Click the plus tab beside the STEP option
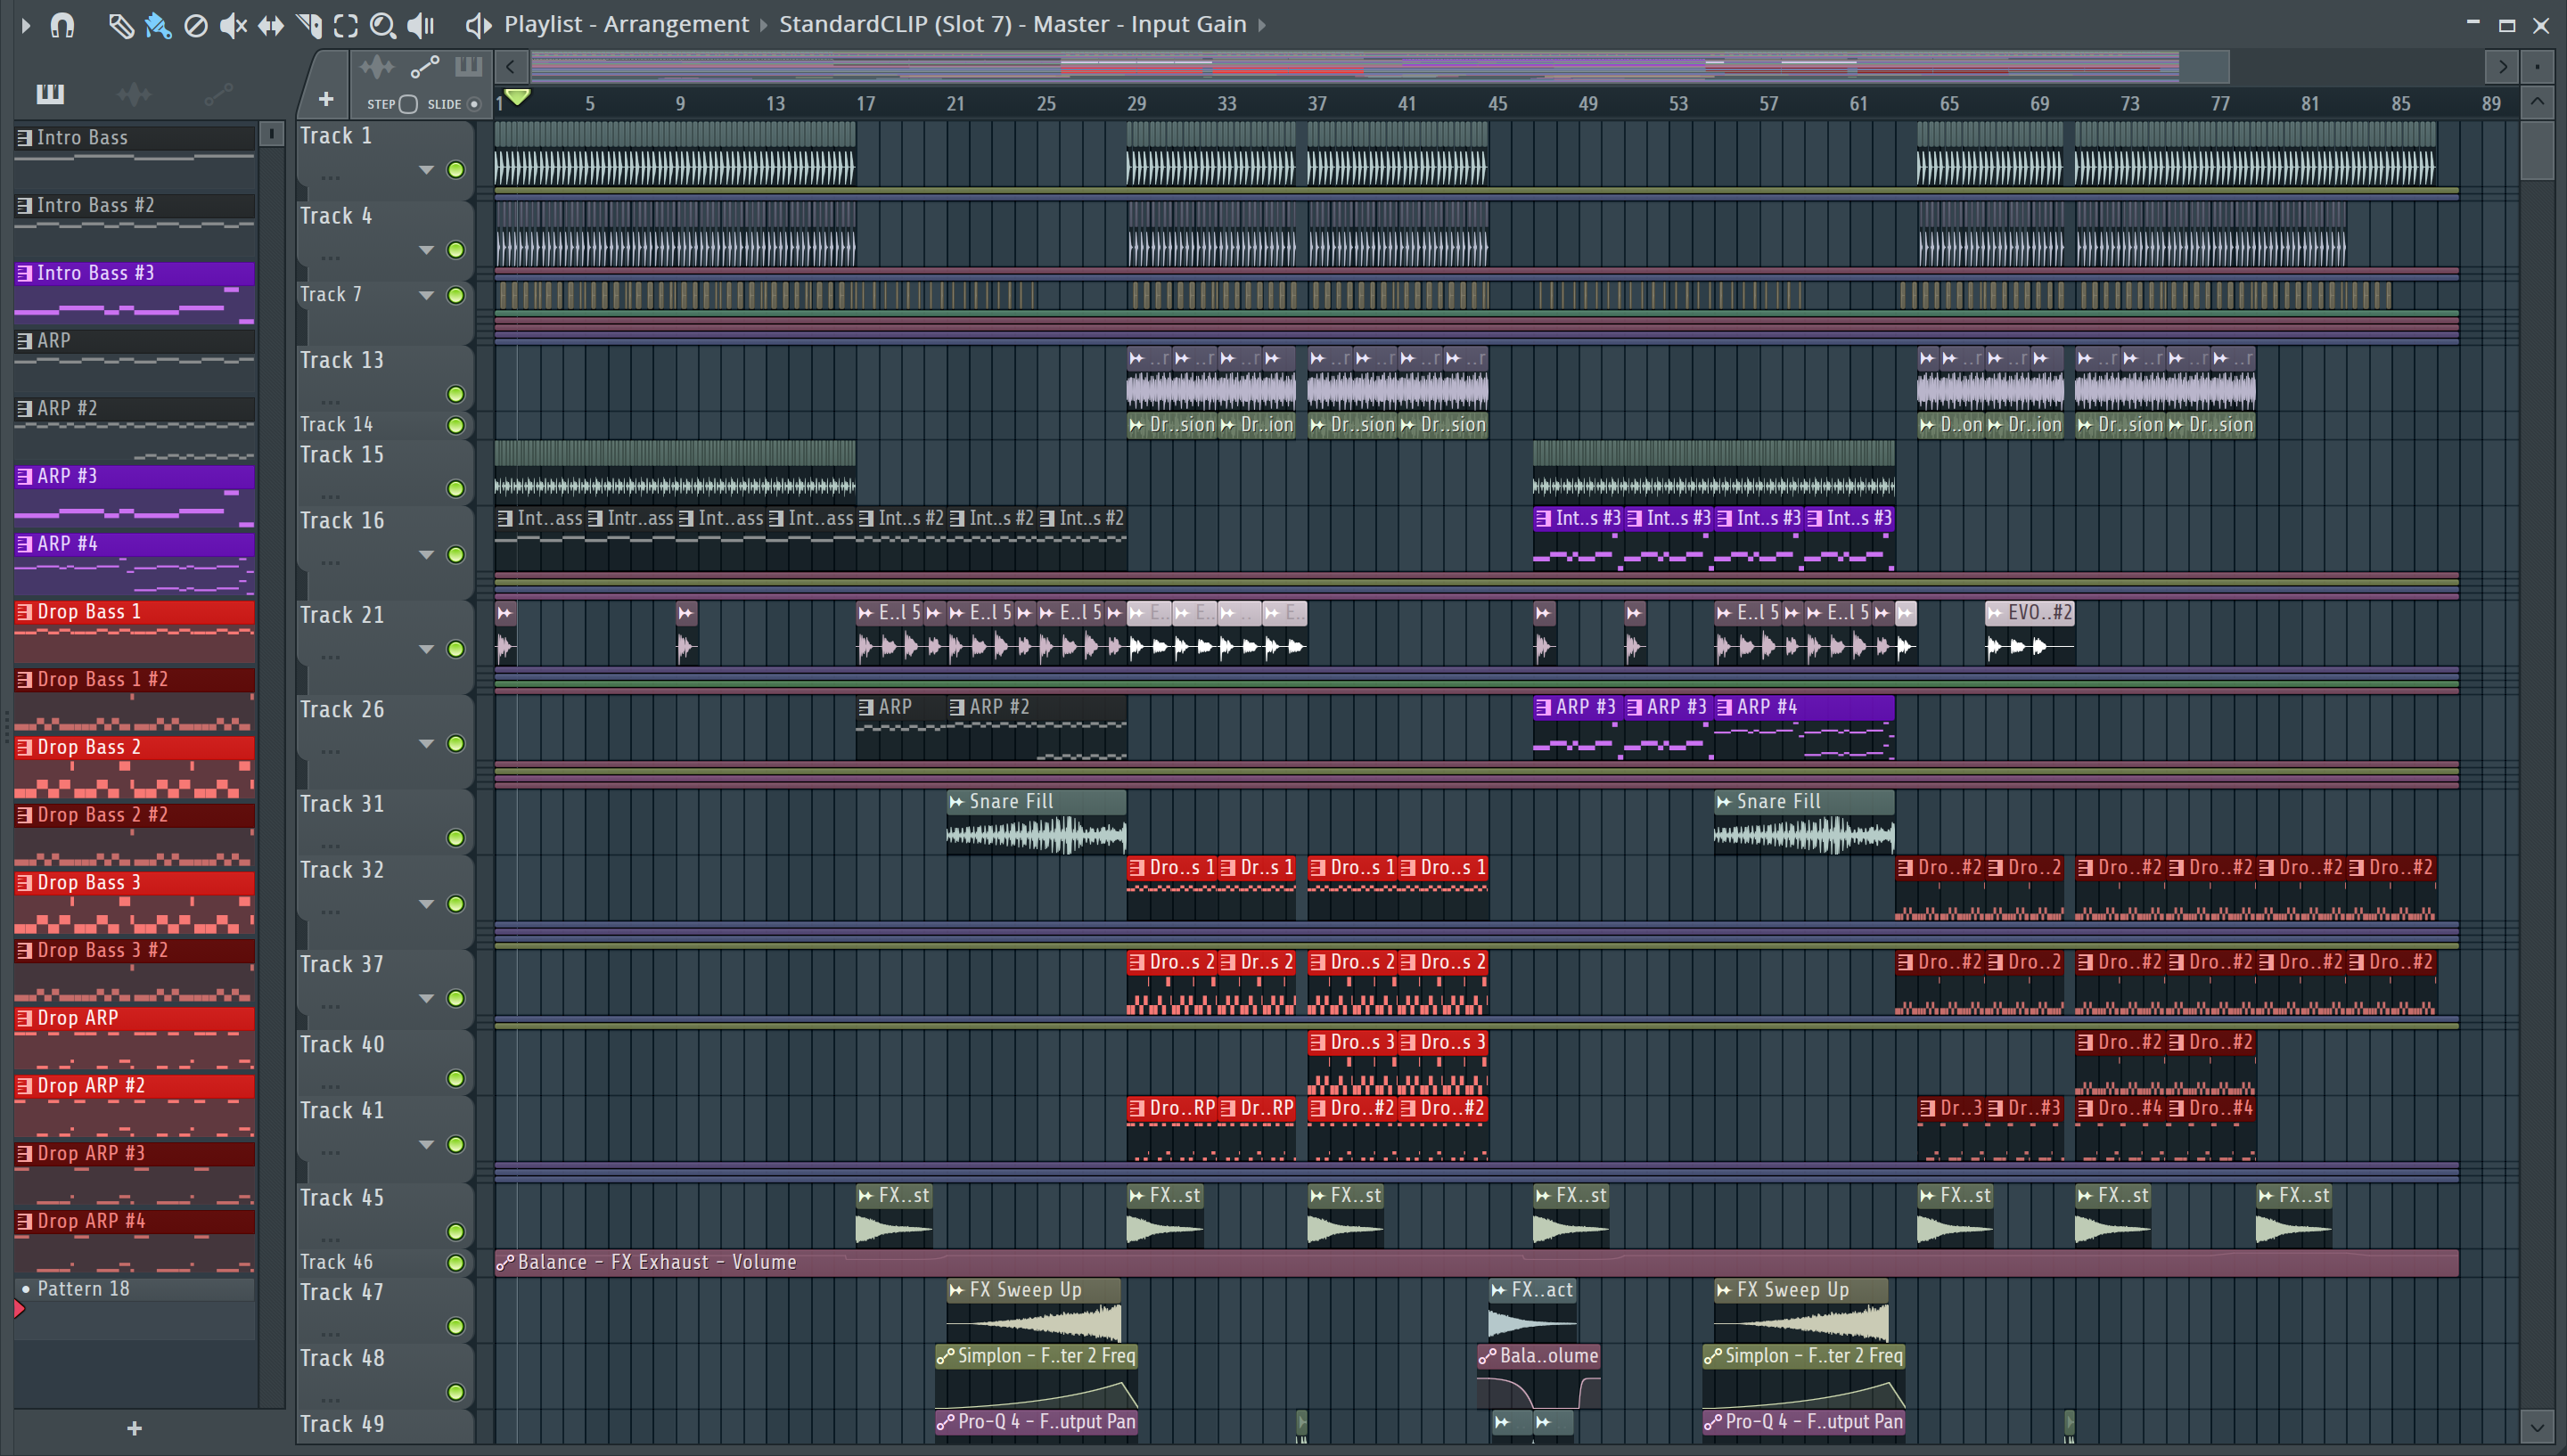Image resolution: width=2567 pixels, height=1456 pixels. pos(325,99)
